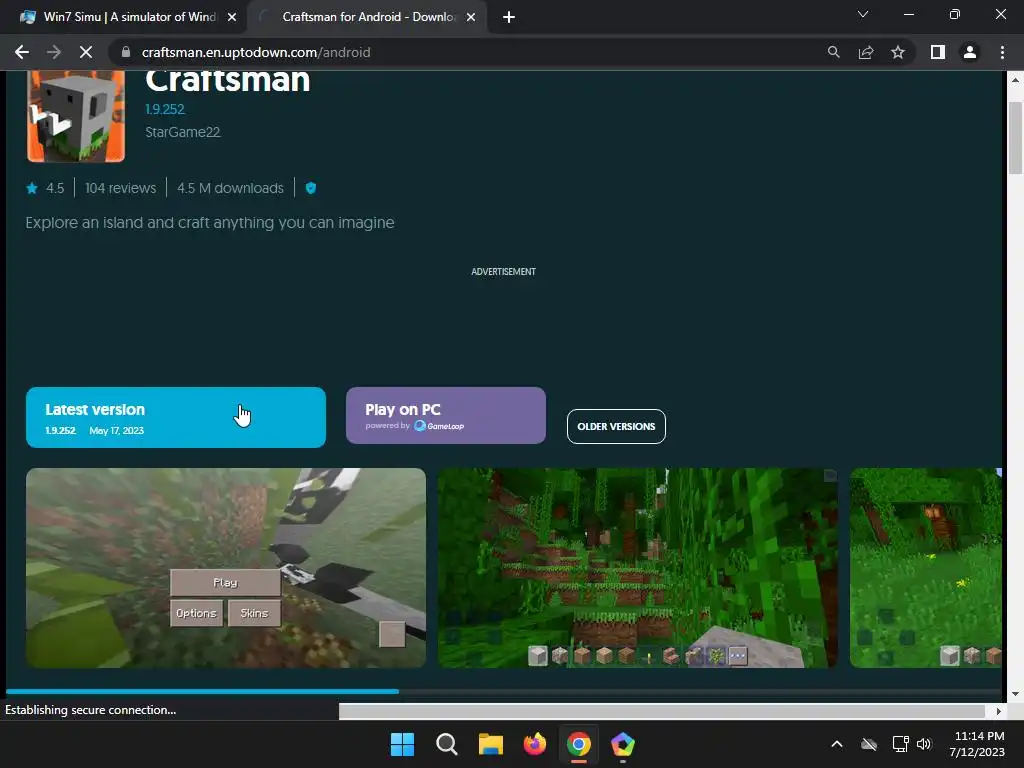Open the clock showing 11:14 PM
This screenshot has width=1024, height=768.
(977, 744)
